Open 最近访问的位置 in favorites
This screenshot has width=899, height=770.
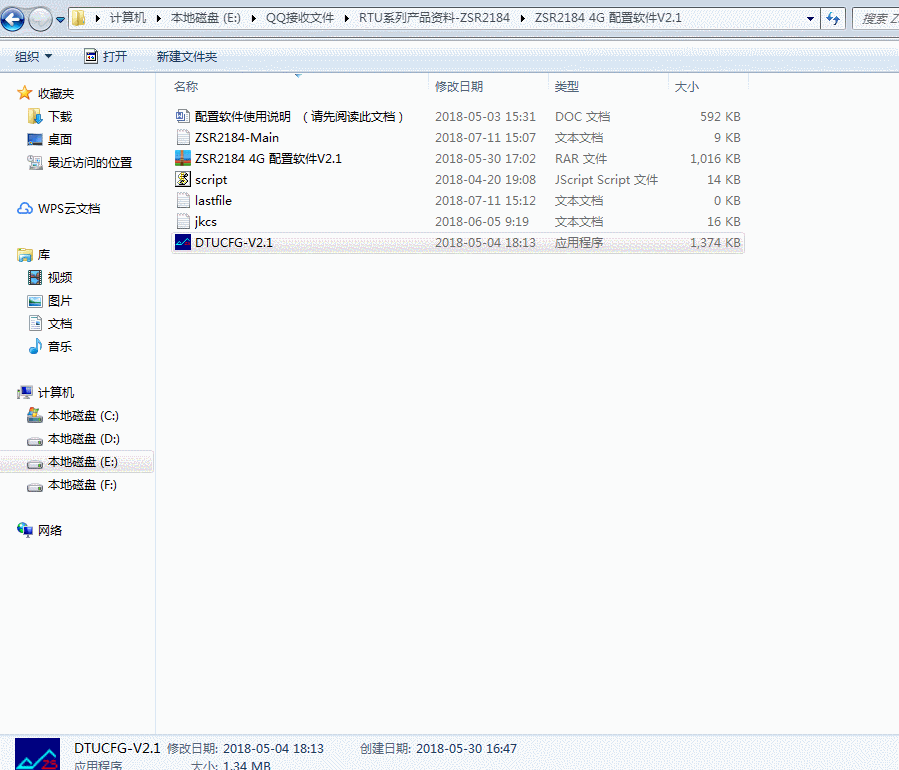point(89,162)
